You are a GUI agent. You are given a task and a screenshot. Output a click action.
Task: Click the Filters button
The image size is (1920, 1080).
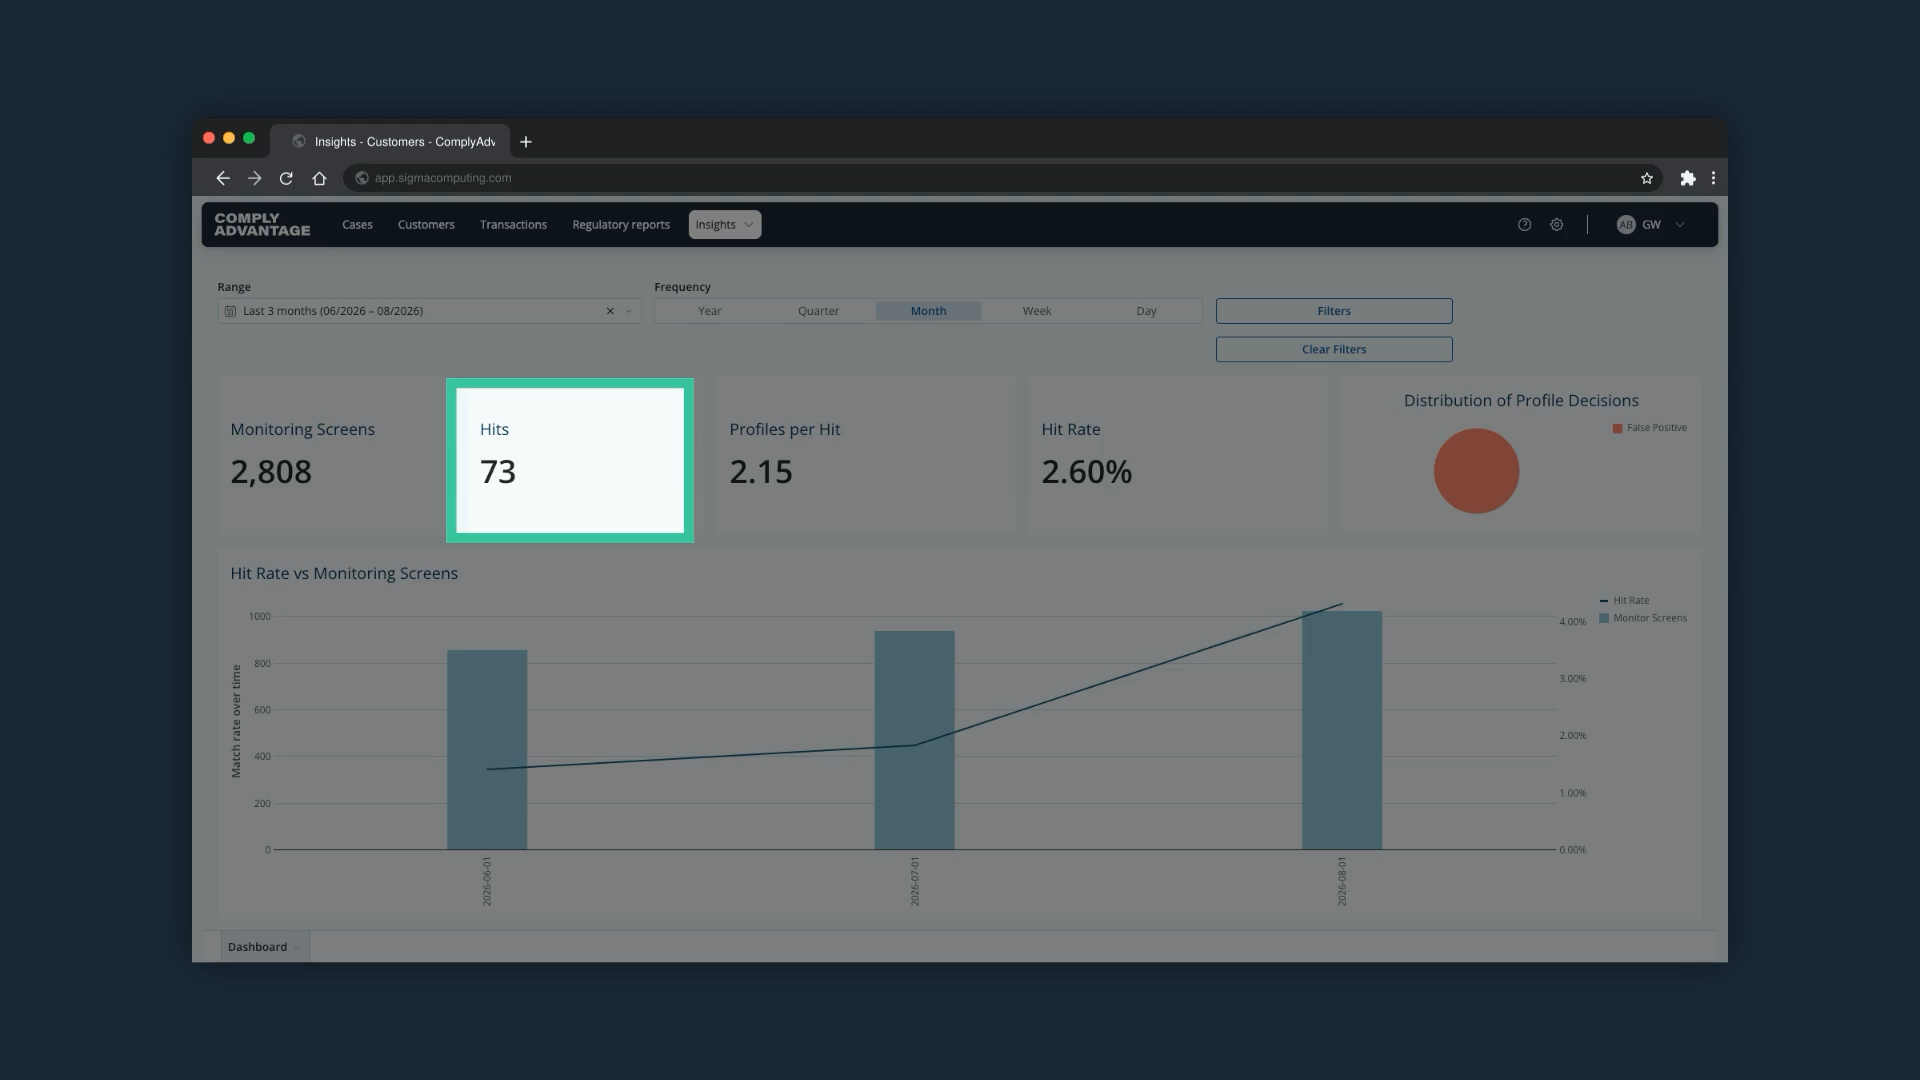click(x=1334, y=311)
